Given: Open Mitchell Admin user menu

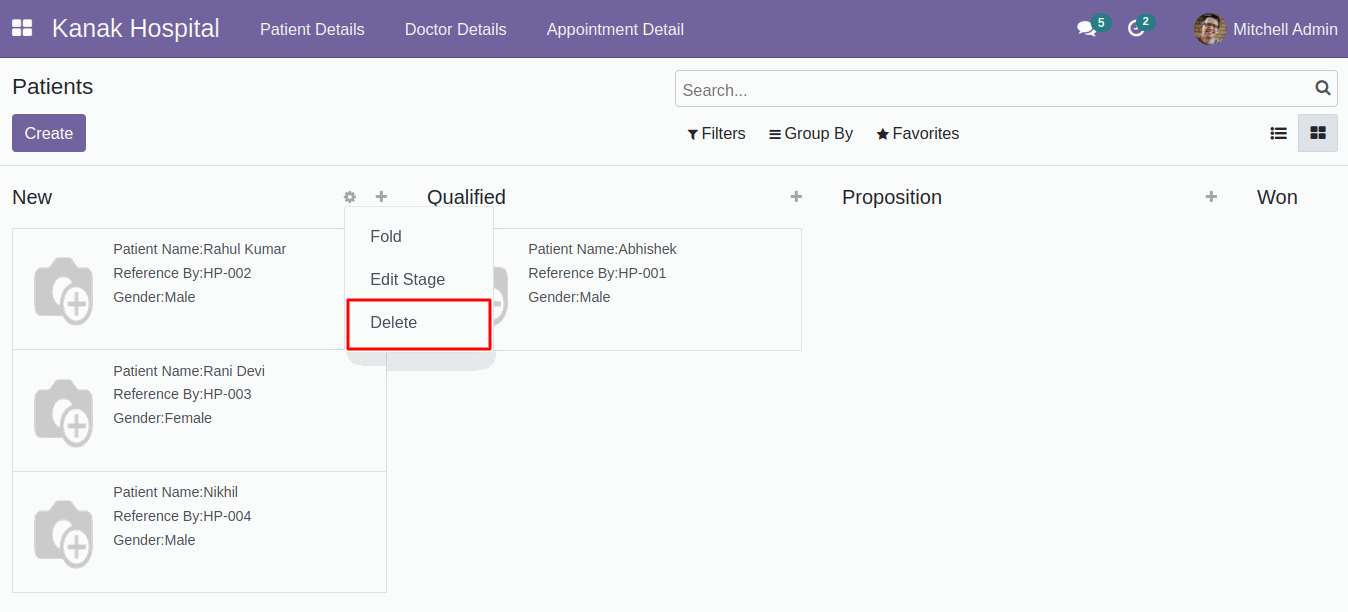Looking at the screenshot, I should (x=1265, y=29).
